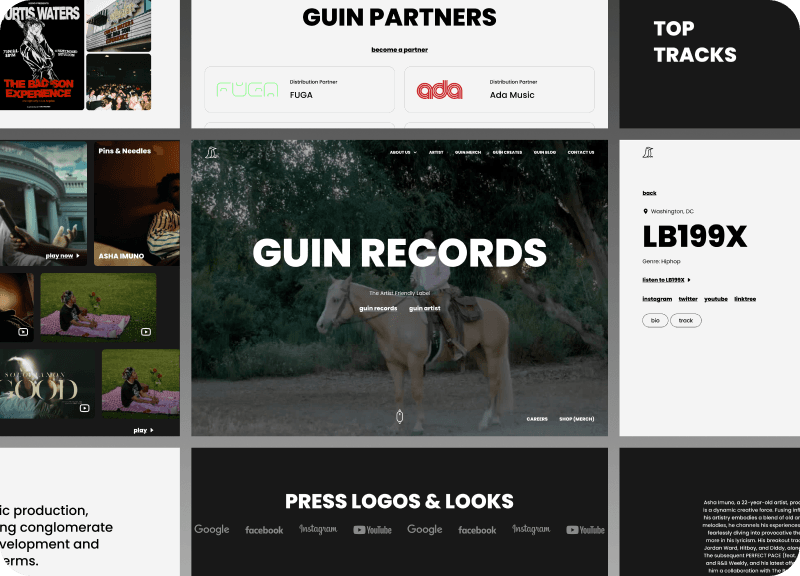This screenshot has width=800, height=576.
Task: Click the GUIN PARTNERS heading
Action: click(x=399, y=17)
